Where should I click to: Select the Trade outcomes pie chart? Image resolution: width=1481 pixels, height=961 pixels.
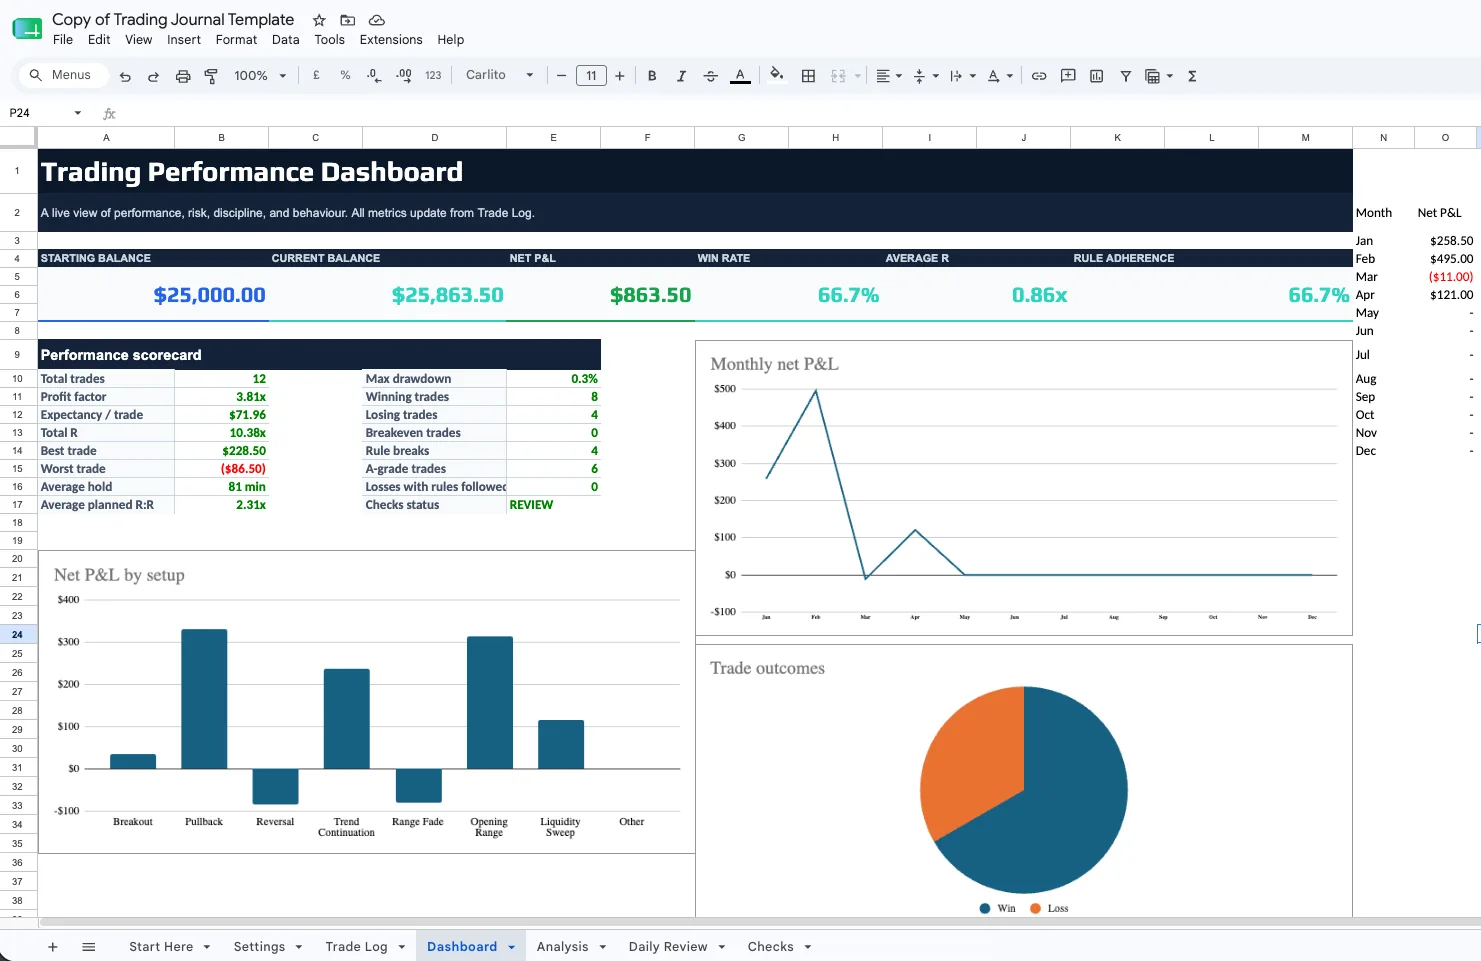(x=1024, y=781)
